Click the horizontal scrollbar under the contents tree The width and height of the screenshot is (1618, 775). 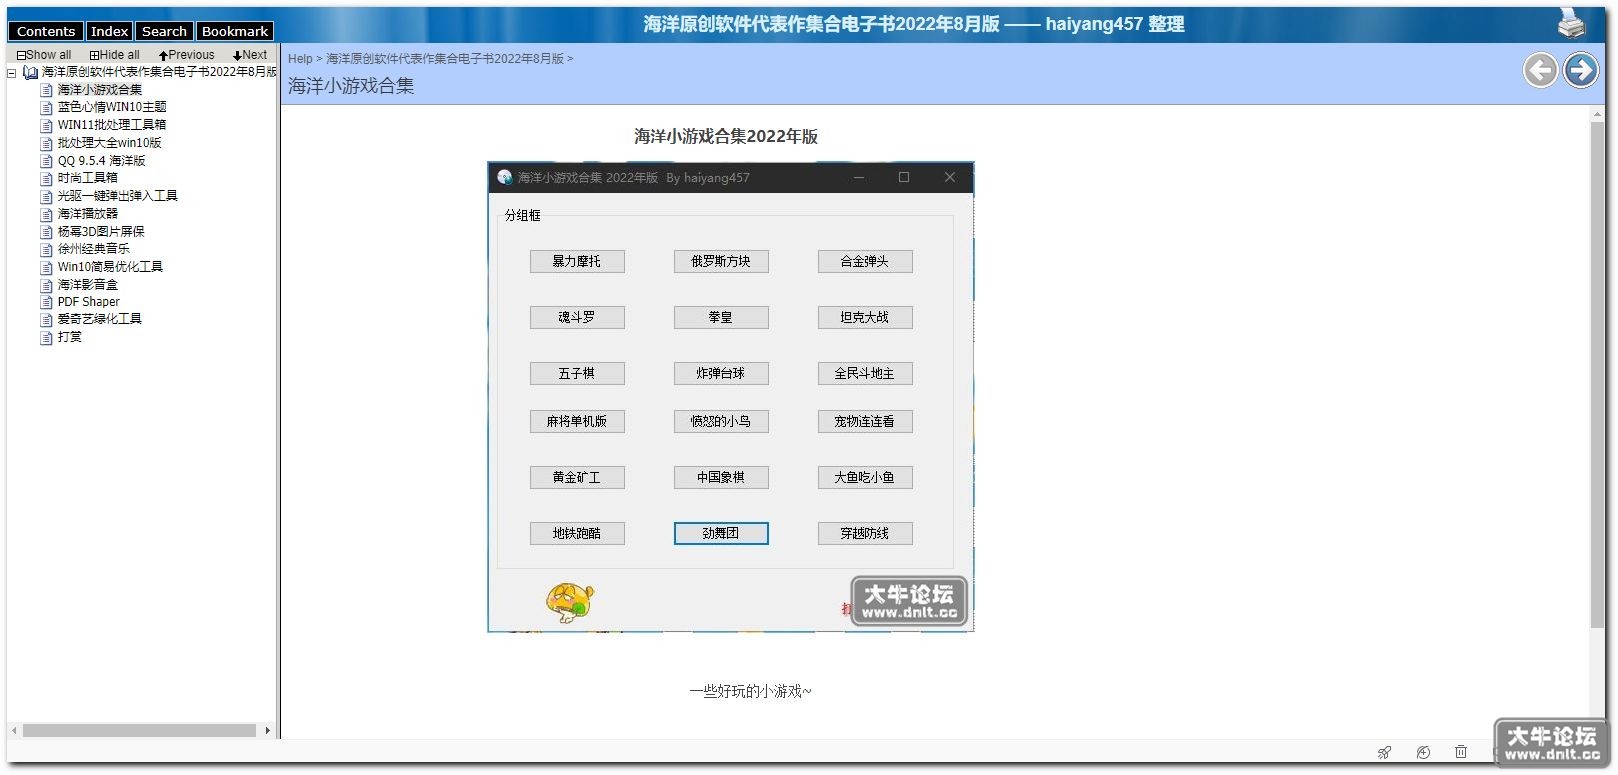[139, 730]
